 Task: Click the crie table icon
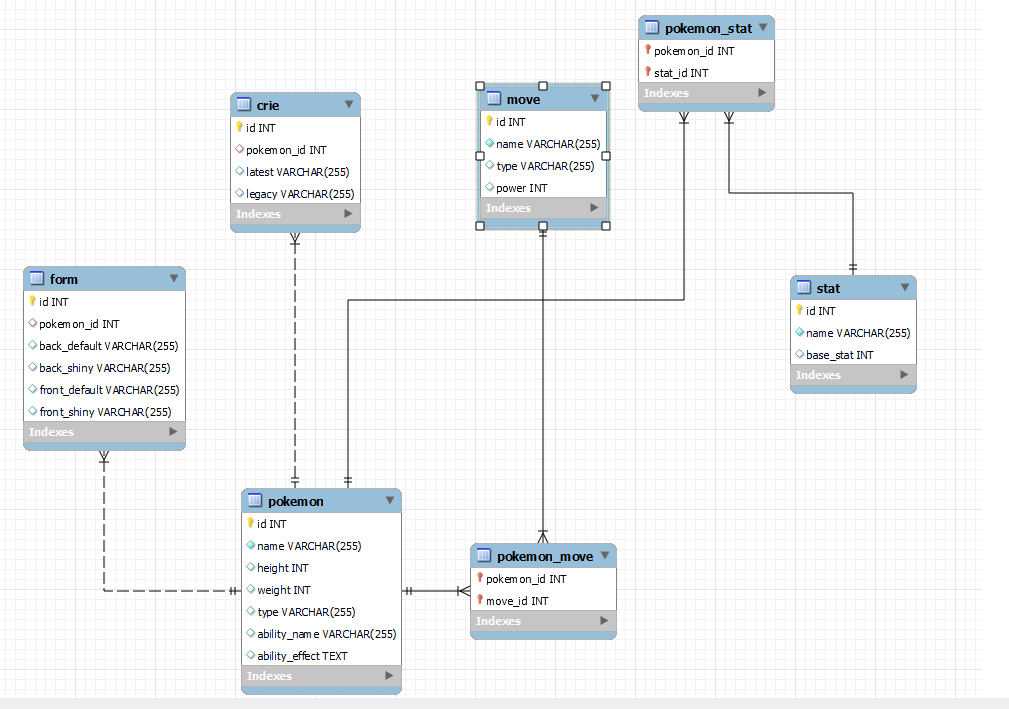244,104
